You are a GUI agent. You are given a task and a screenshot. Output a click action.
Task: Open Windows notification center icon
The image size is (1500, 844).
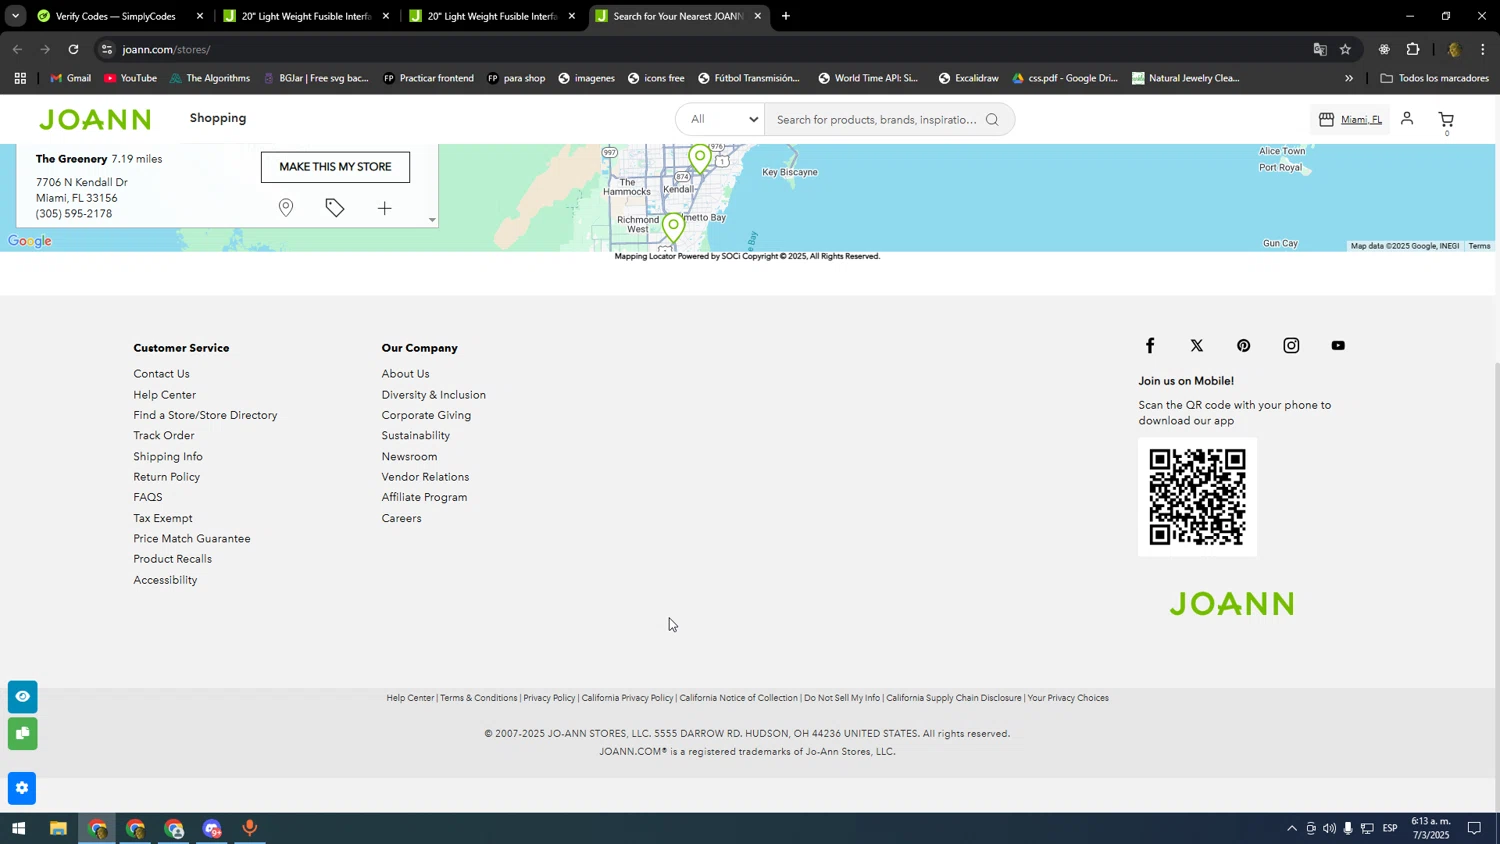(1474, 828)
